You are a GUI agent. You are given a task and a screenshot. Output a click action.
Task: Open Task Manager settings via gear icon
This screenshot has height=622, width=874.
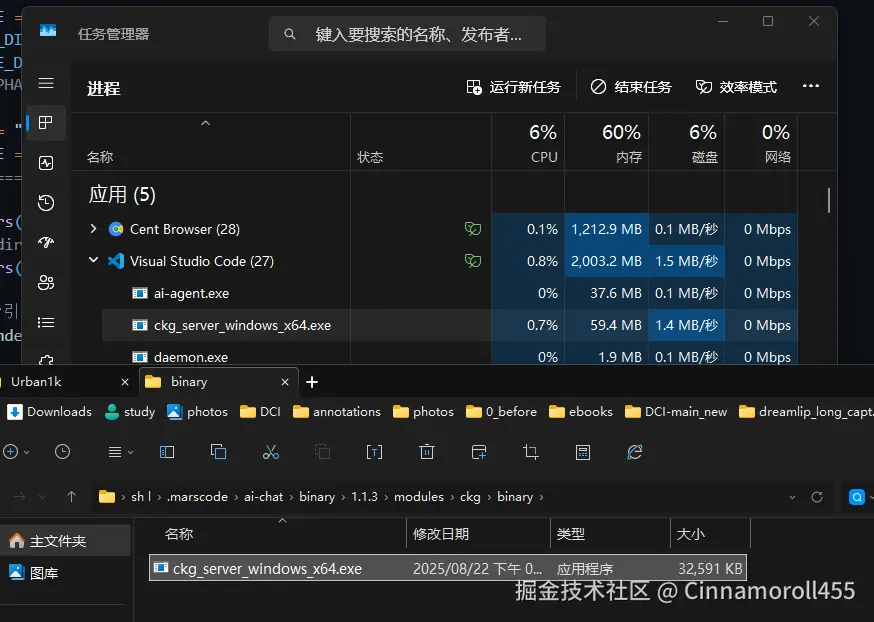click(45, 361)
